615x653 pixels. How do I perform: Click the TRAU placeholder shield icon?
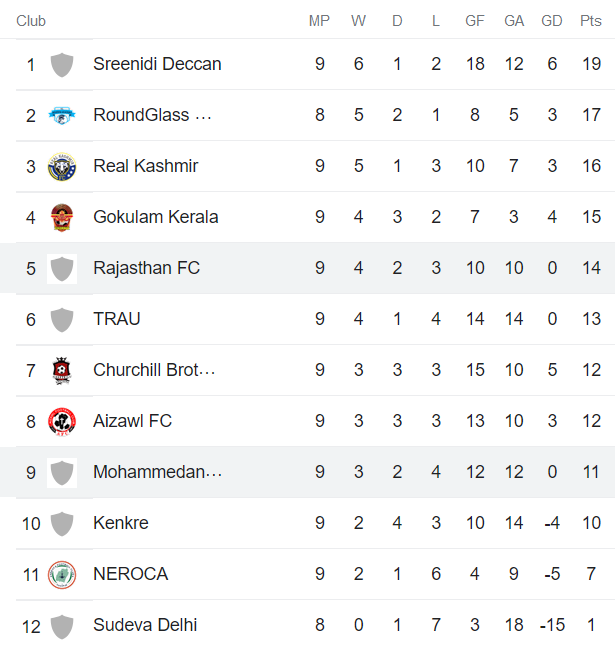[62, 320]
